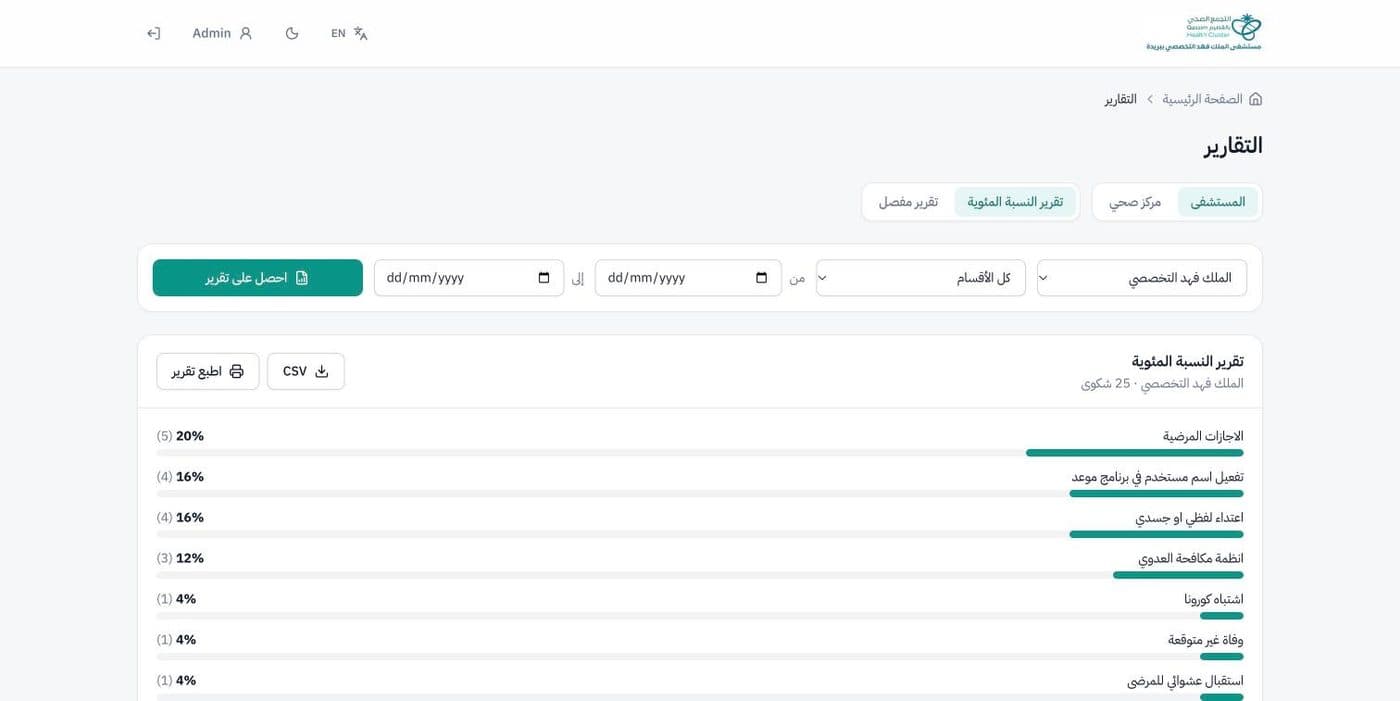Click الملك فهد التخصصي · 25 شكوى subtitle
Screen dimensions: 1400x701
[x=1162, y=383]
